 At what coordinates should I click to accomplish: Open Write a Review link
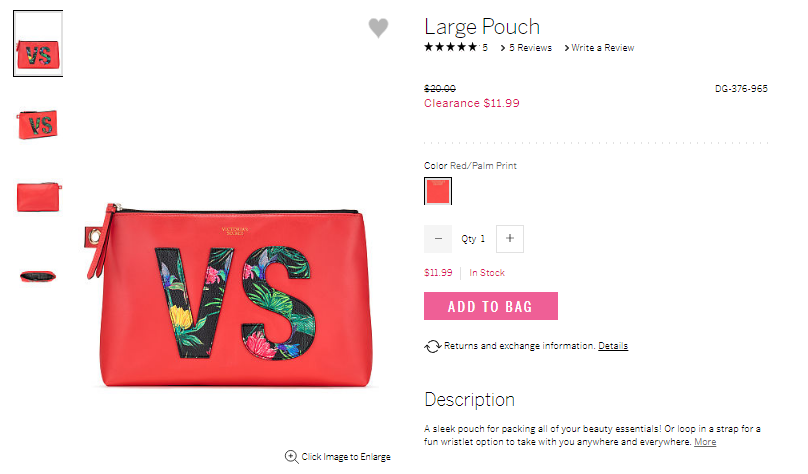[x=602, y=47]
